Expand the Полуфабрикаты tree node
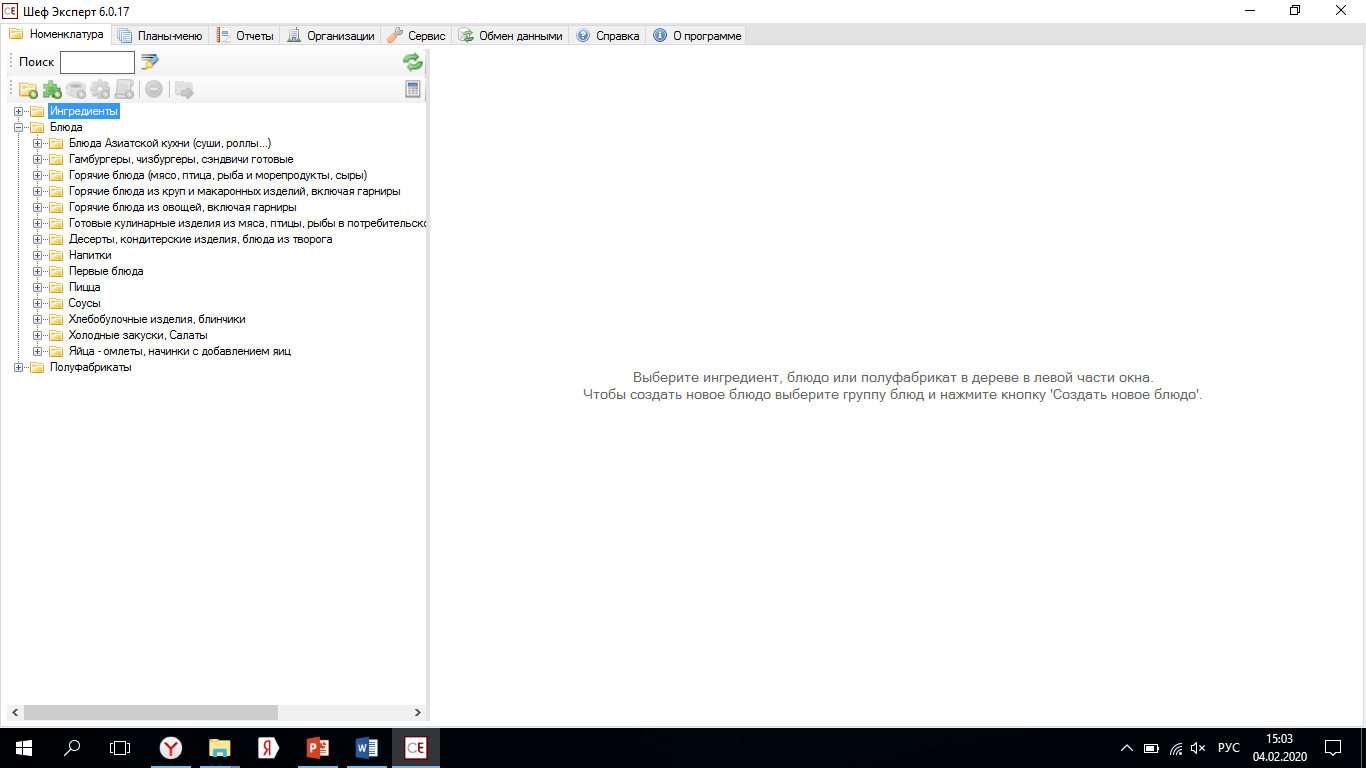1366x768 pixels. click(x=18, y=368)
